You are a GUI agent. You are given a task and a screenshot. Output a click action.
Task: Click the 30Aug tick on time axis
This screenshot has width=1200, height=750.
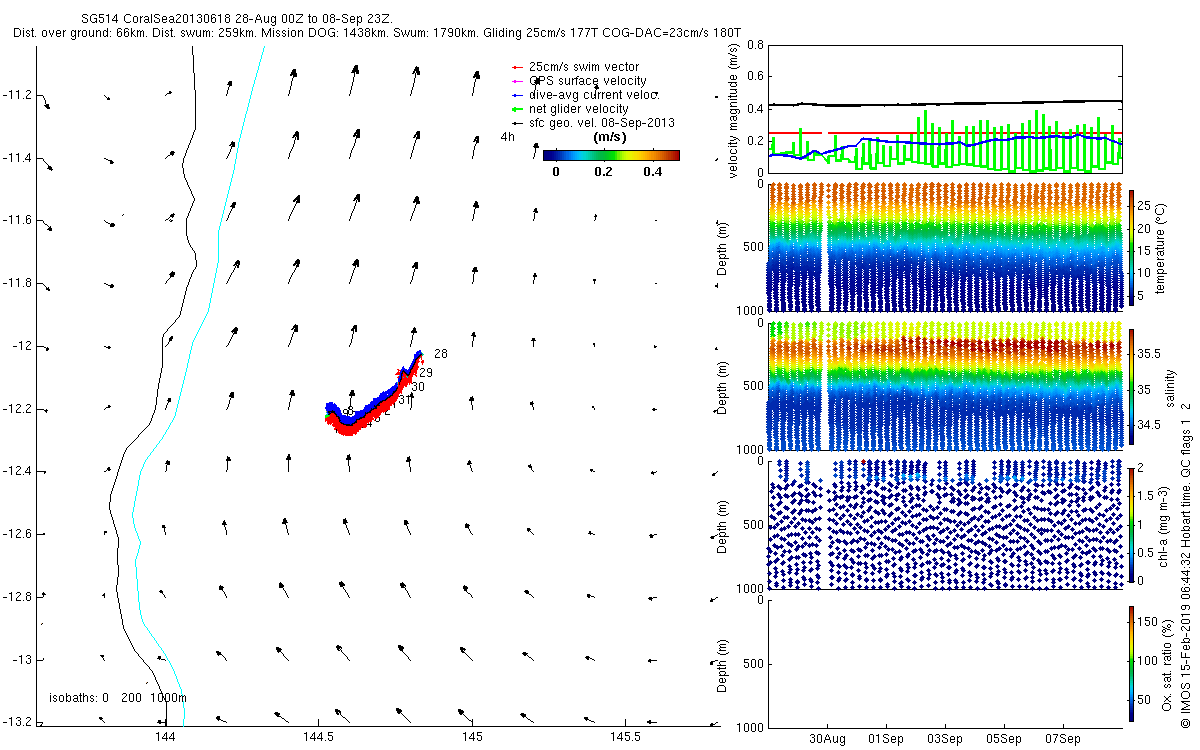coord(828,739)
